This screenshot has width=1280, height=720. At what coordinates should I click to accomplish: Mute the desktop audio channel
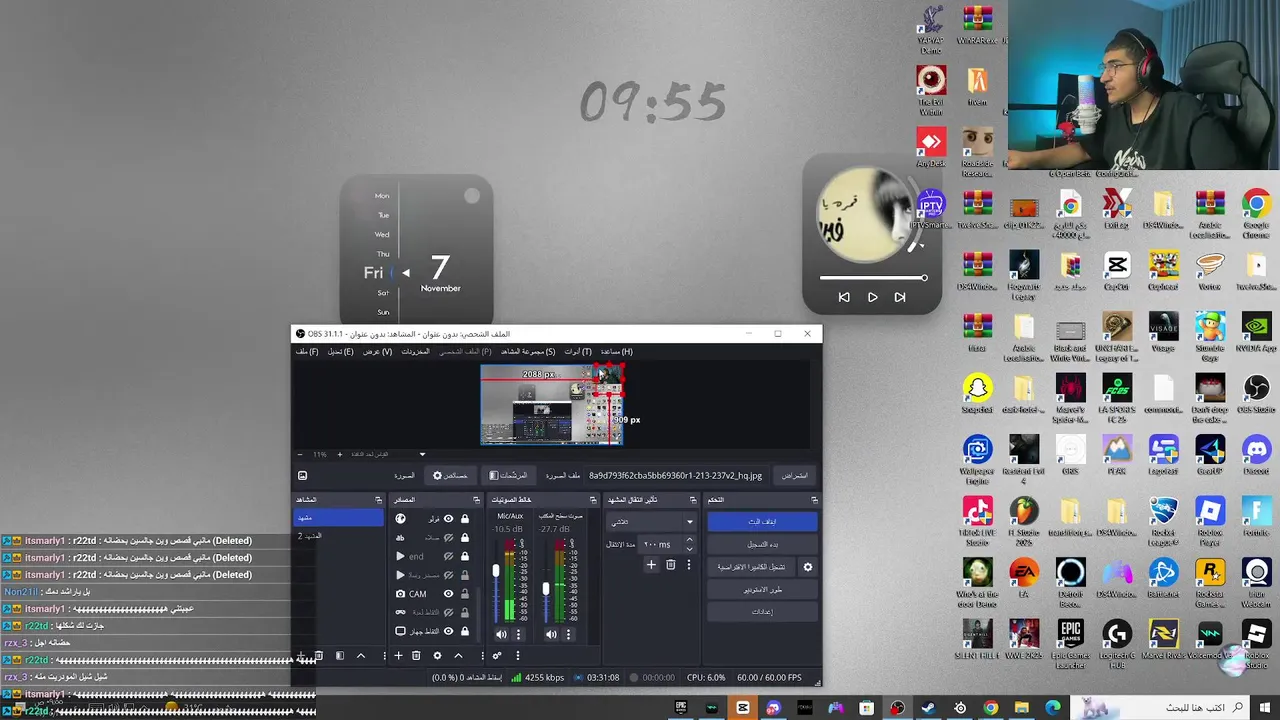(x=551, y=635)
